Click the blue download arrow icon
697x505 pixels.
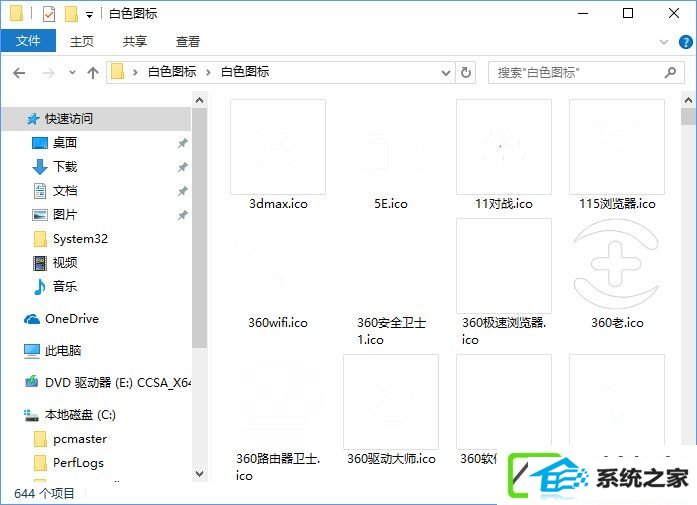tap(40, 167)
